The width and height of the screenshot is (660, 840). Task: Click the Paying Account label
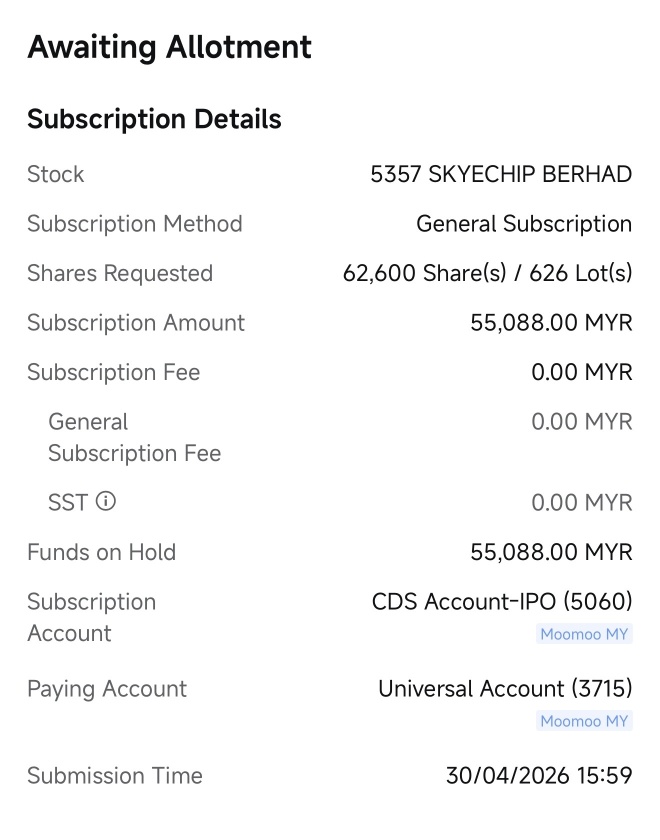coord(107,689)
